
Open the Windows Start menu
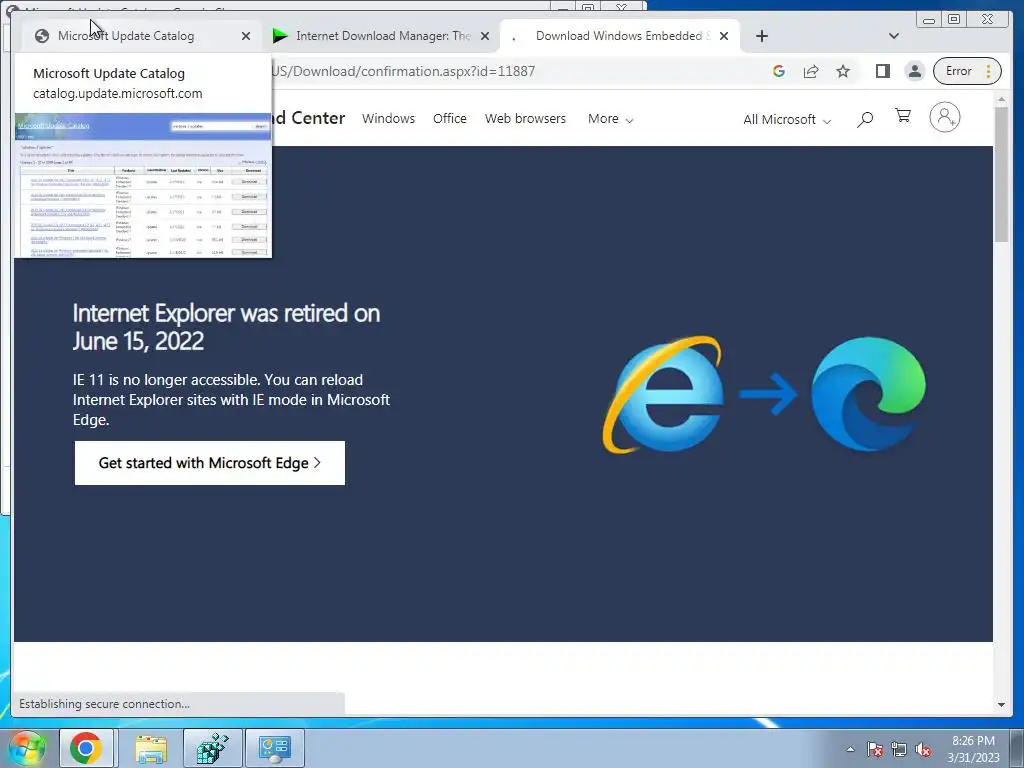(x=26, y=748)
